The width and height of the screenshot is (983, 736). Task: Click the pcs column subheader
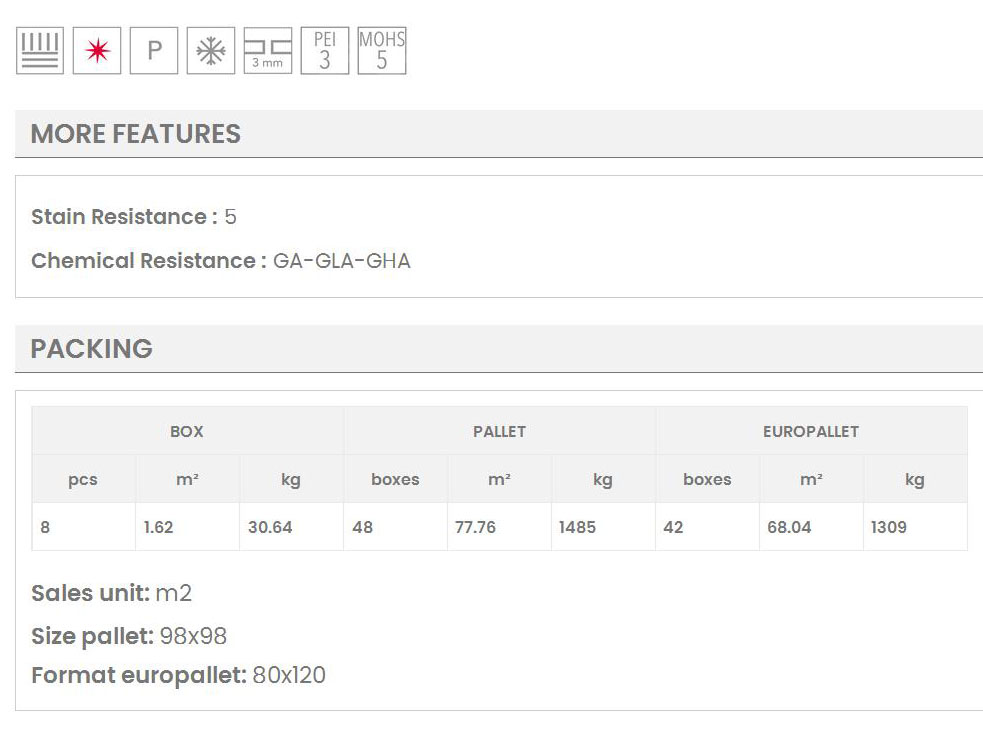pyautogui.click(x=83, y=480)
